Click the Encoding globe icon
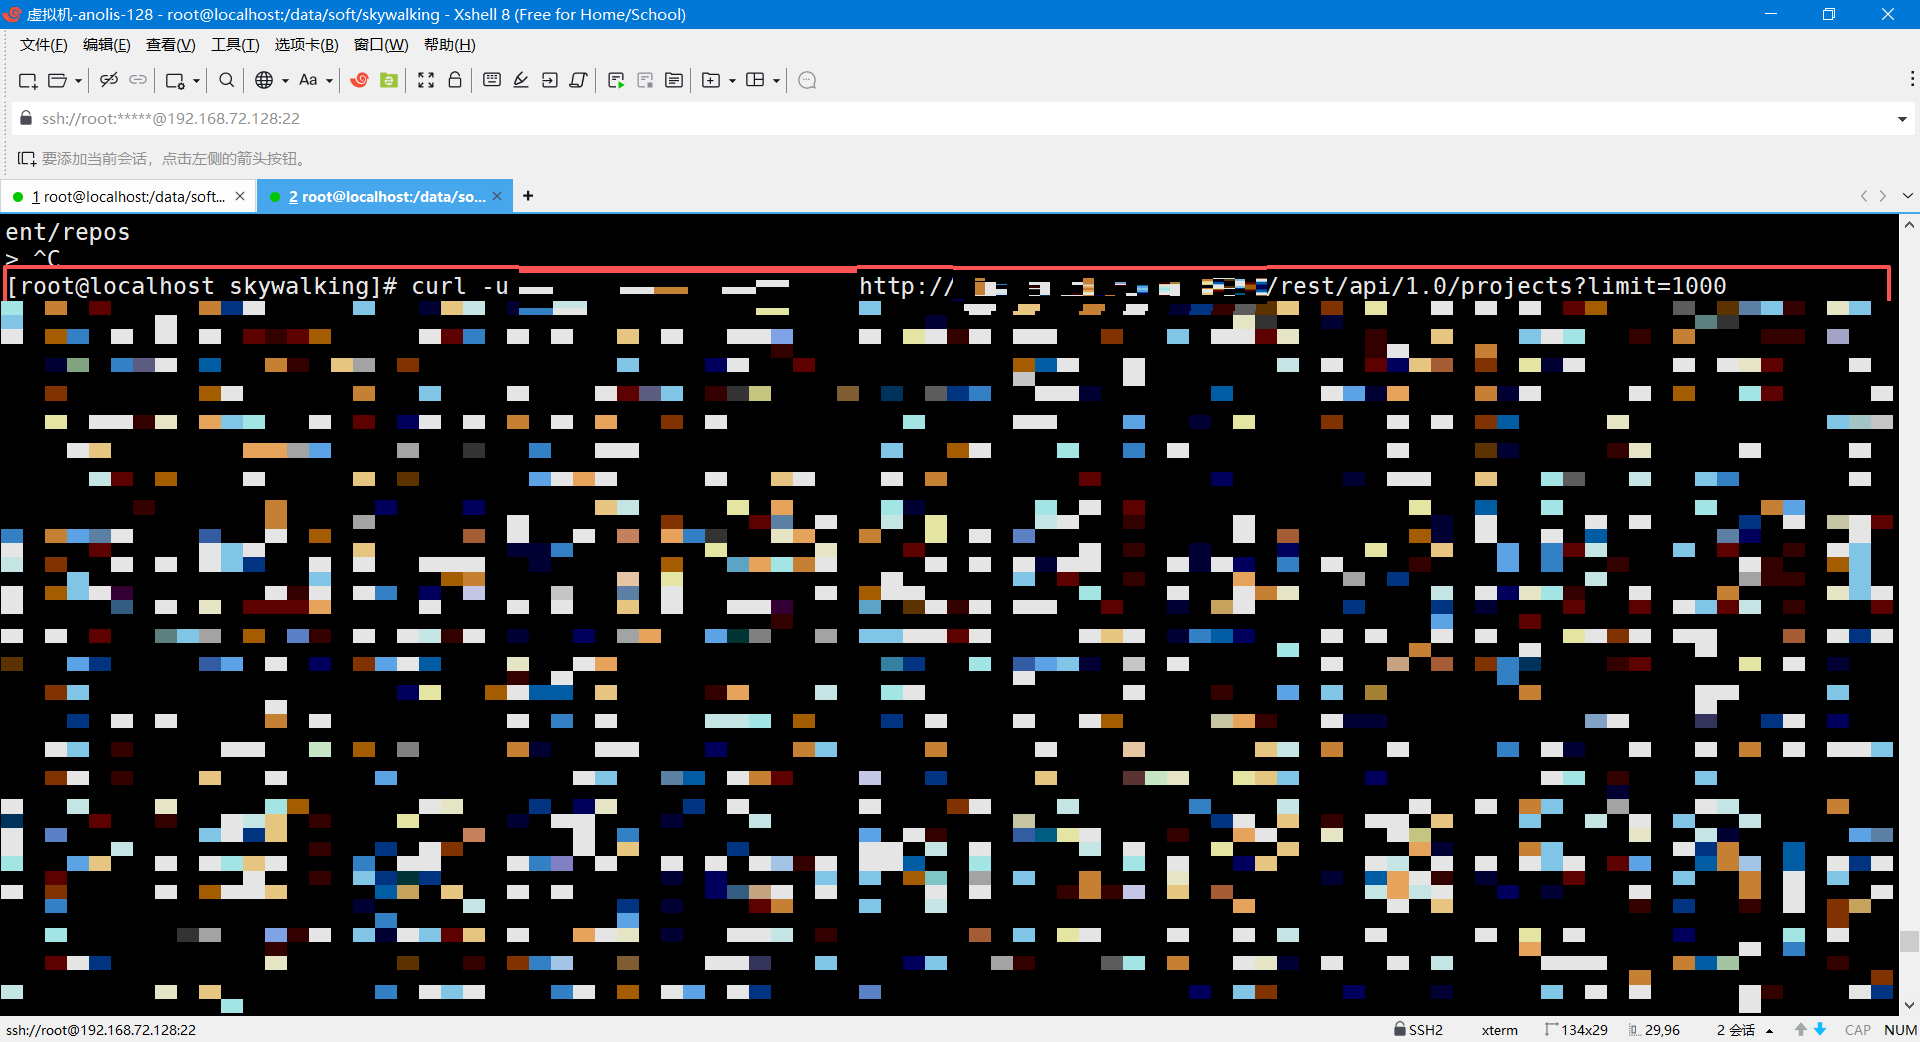 (x=264, y=80)
